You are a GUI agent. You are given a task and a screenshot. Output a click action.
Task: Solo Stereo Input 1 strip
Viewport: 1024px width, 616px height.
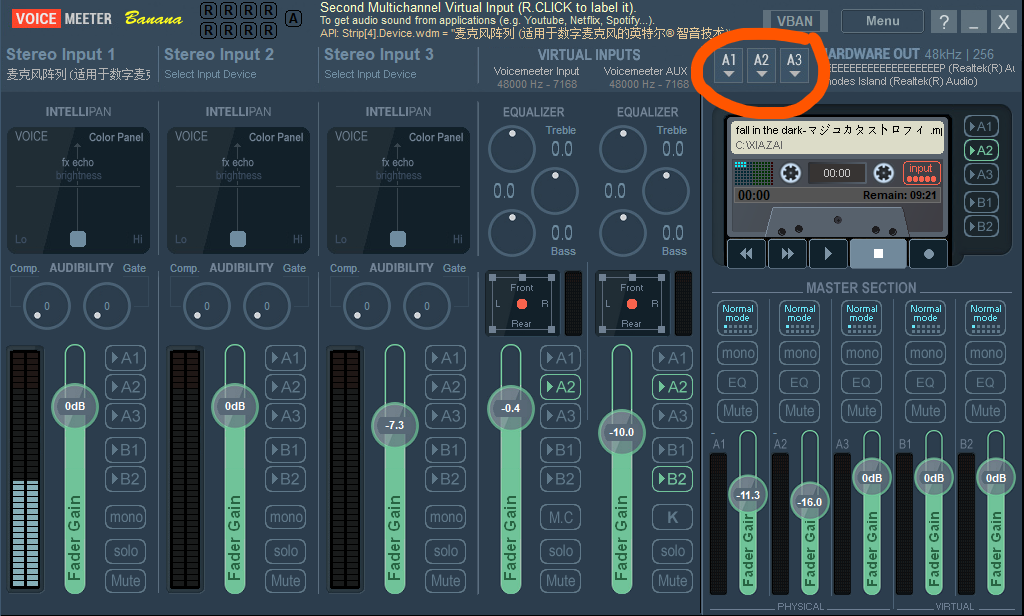pos(125,551)
